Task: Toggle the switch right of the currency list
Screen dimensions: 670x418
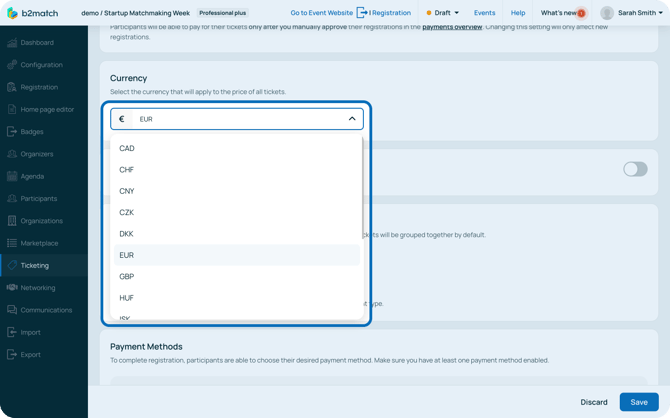Action: 635,169
